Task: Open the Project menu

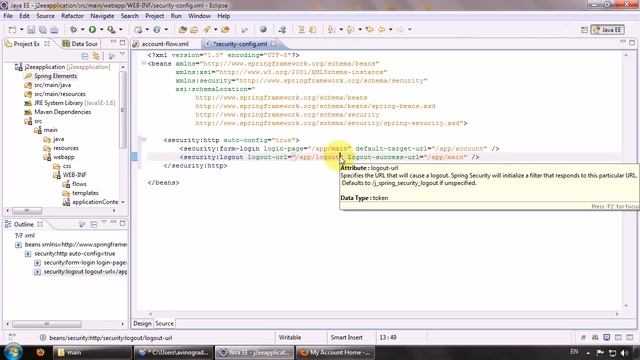Action: [154, 16]
